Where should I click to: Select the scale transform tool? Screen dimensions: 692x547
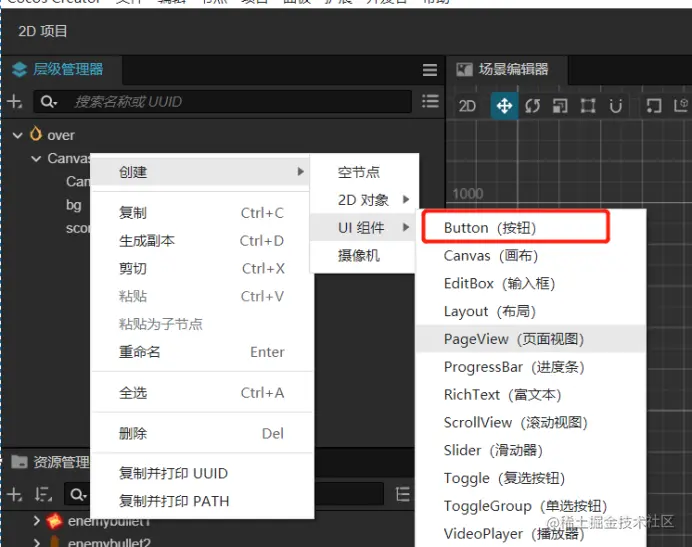560,106
